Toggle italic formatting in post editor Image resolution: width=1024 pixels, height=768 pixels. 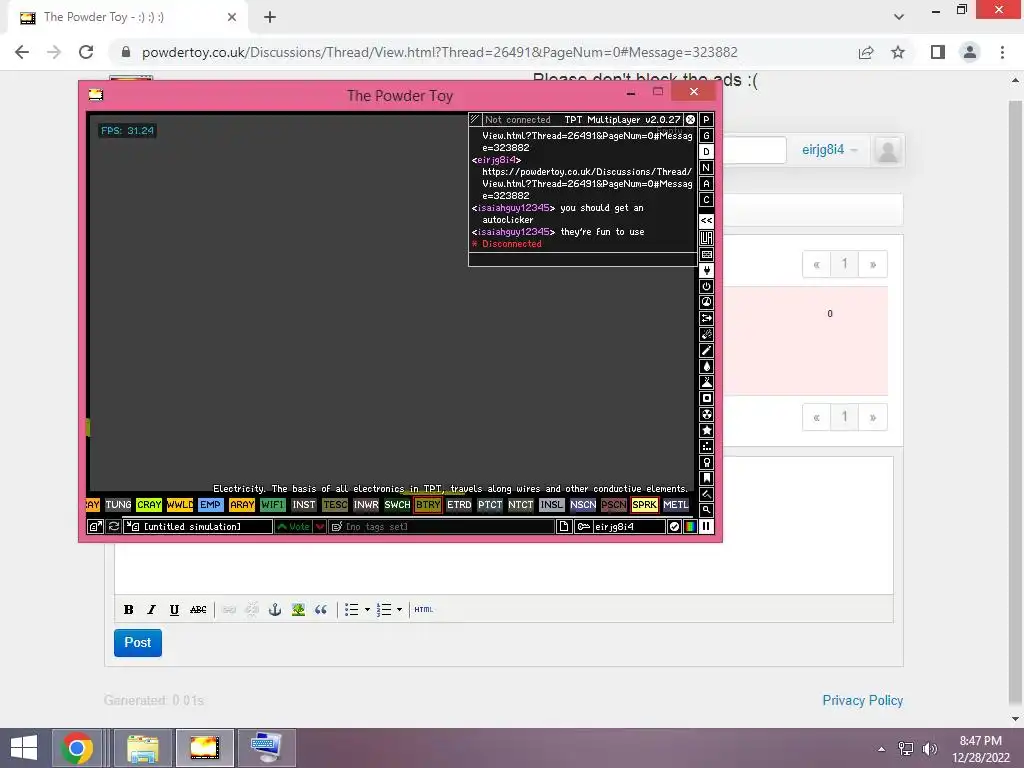152,609
